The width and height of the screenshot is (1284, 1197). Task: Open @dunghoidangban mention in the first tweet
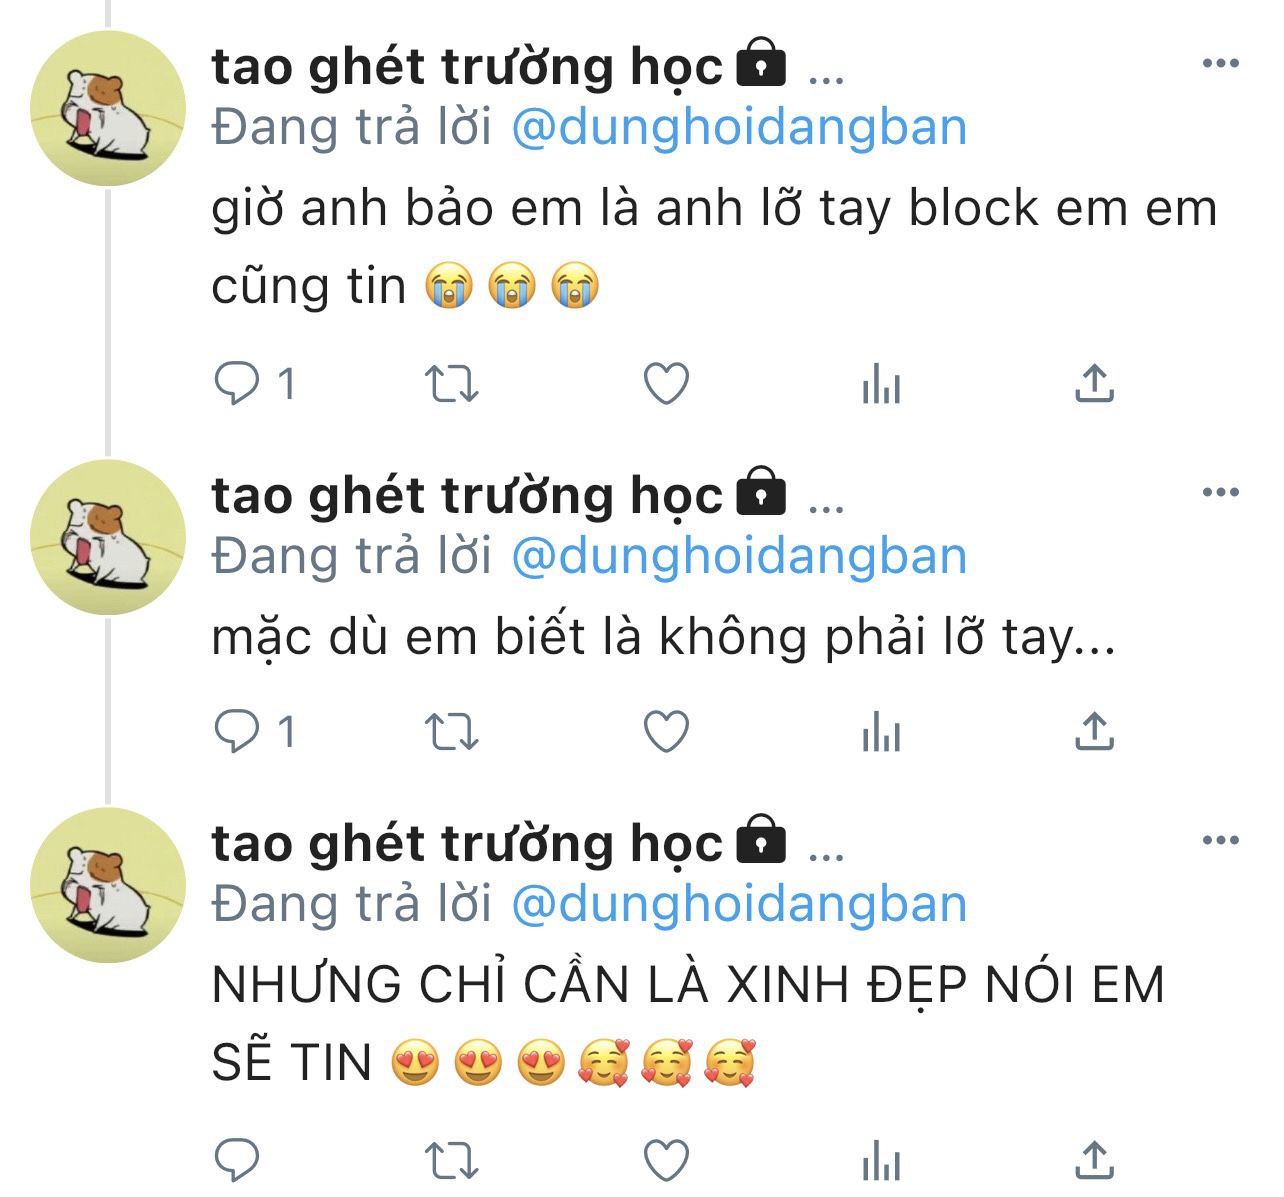click(739, 127)
